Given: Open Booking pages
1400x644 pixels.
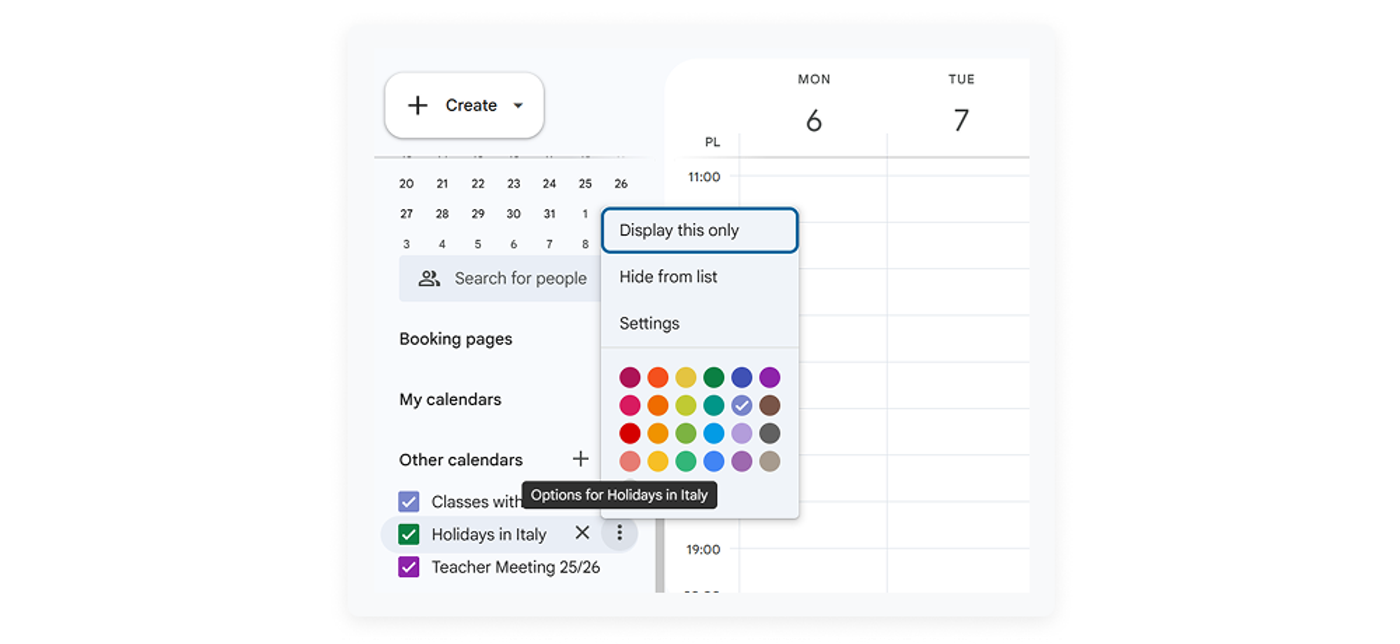Looking at the screenshot, I should [x=455, y=339].
